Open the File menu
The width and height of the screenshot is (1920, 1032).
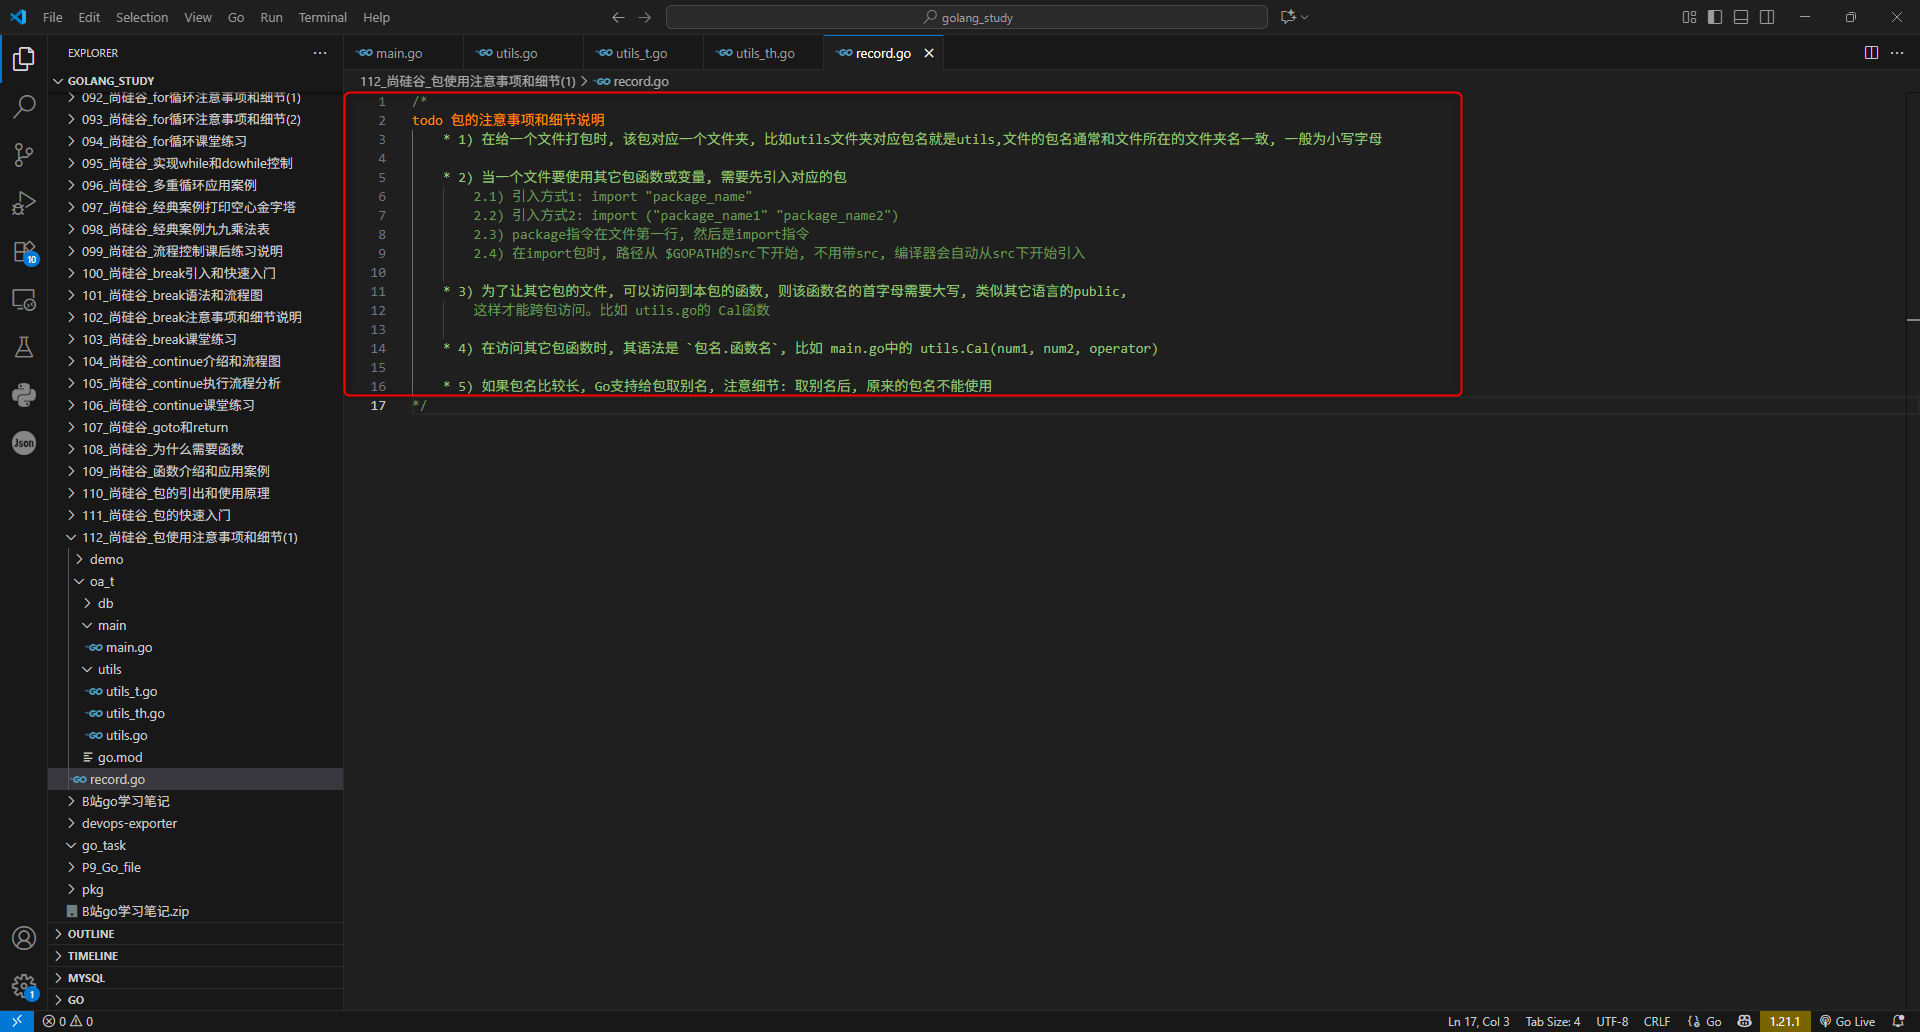coord(53,17)
